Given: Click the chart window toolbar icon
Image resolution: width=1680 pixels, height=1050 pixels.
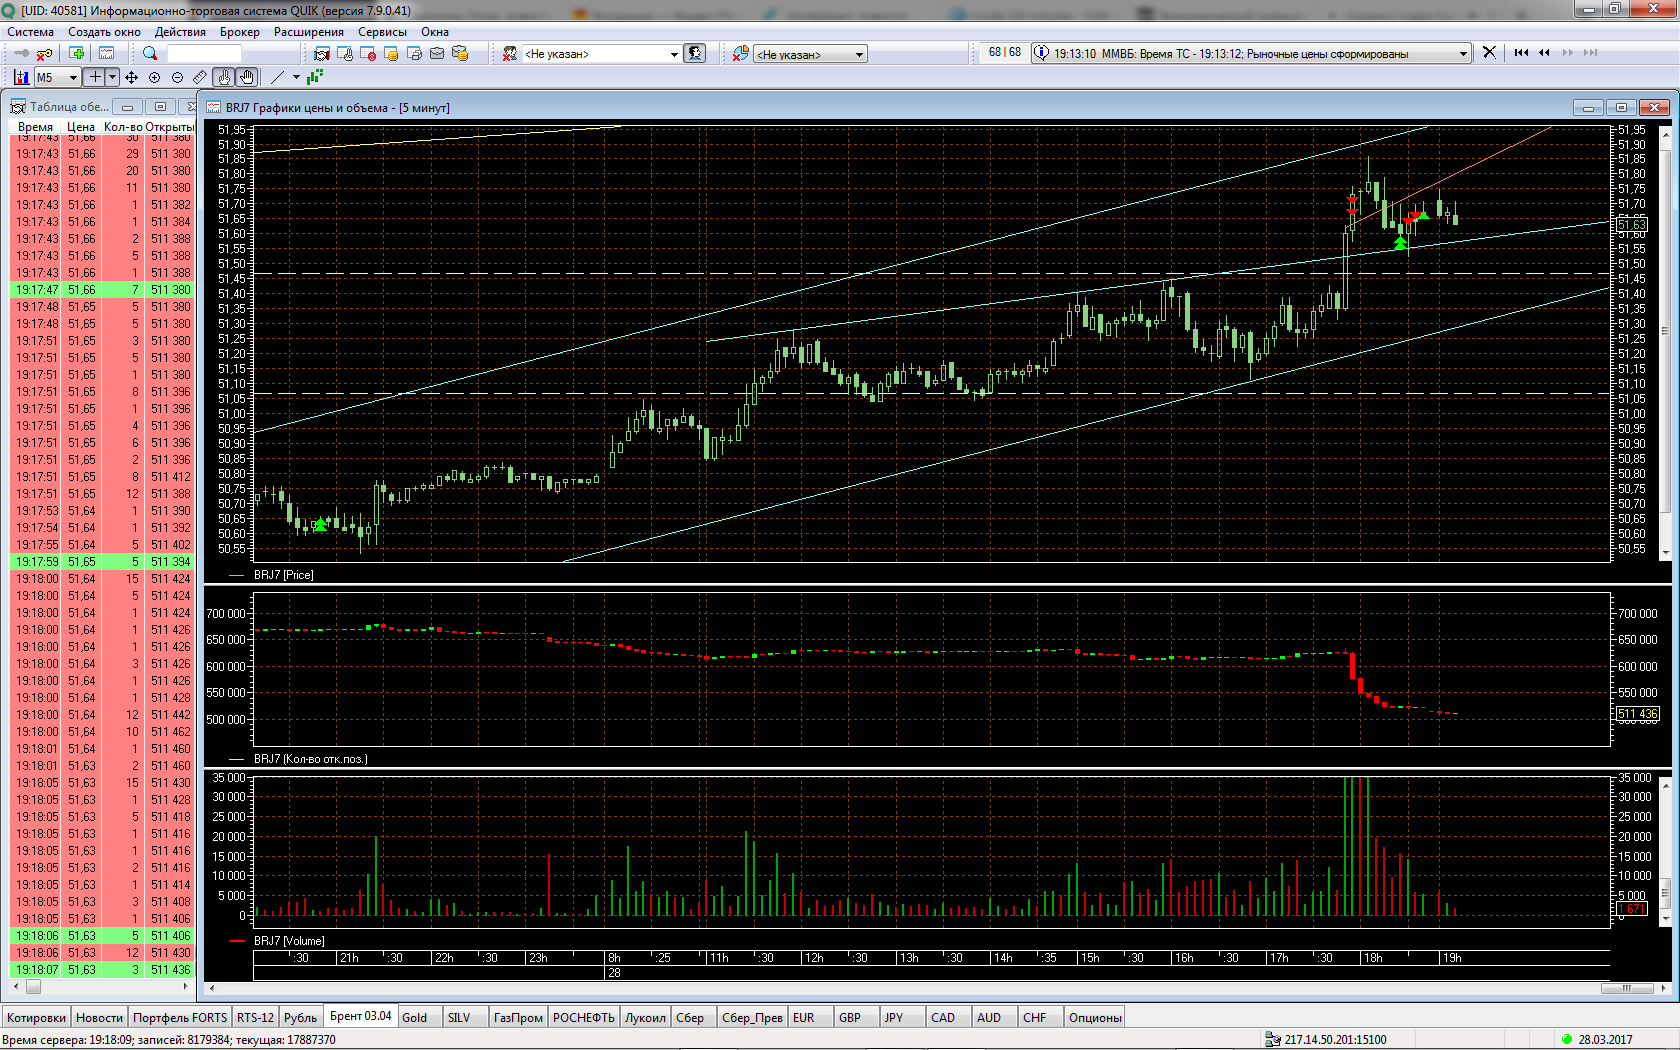Looking at the screenshot, I should pos(106,53).
